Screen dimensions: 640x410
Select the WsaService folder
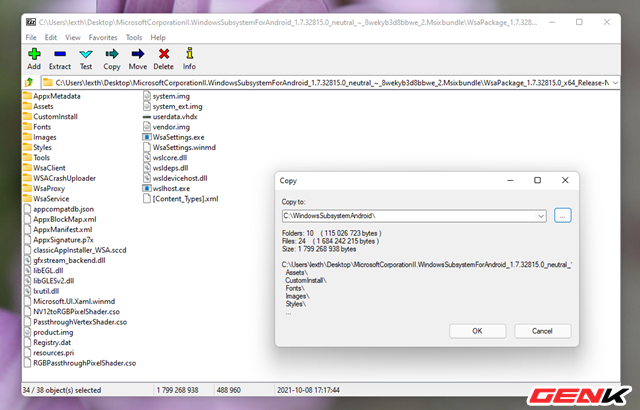(x=46, y=199)
